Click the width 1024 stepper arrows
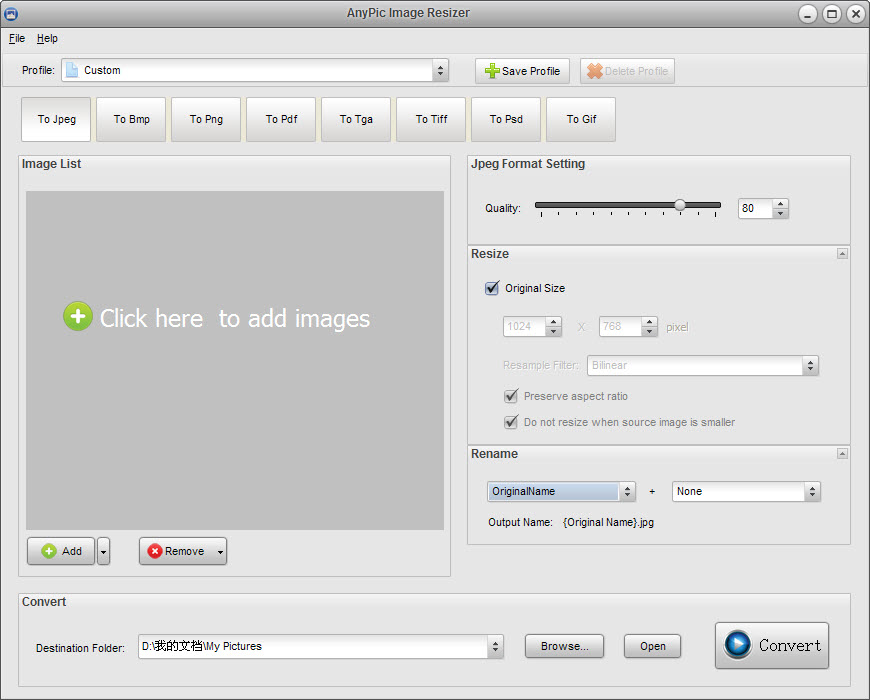870x700 pixels. tap(553, 326)
